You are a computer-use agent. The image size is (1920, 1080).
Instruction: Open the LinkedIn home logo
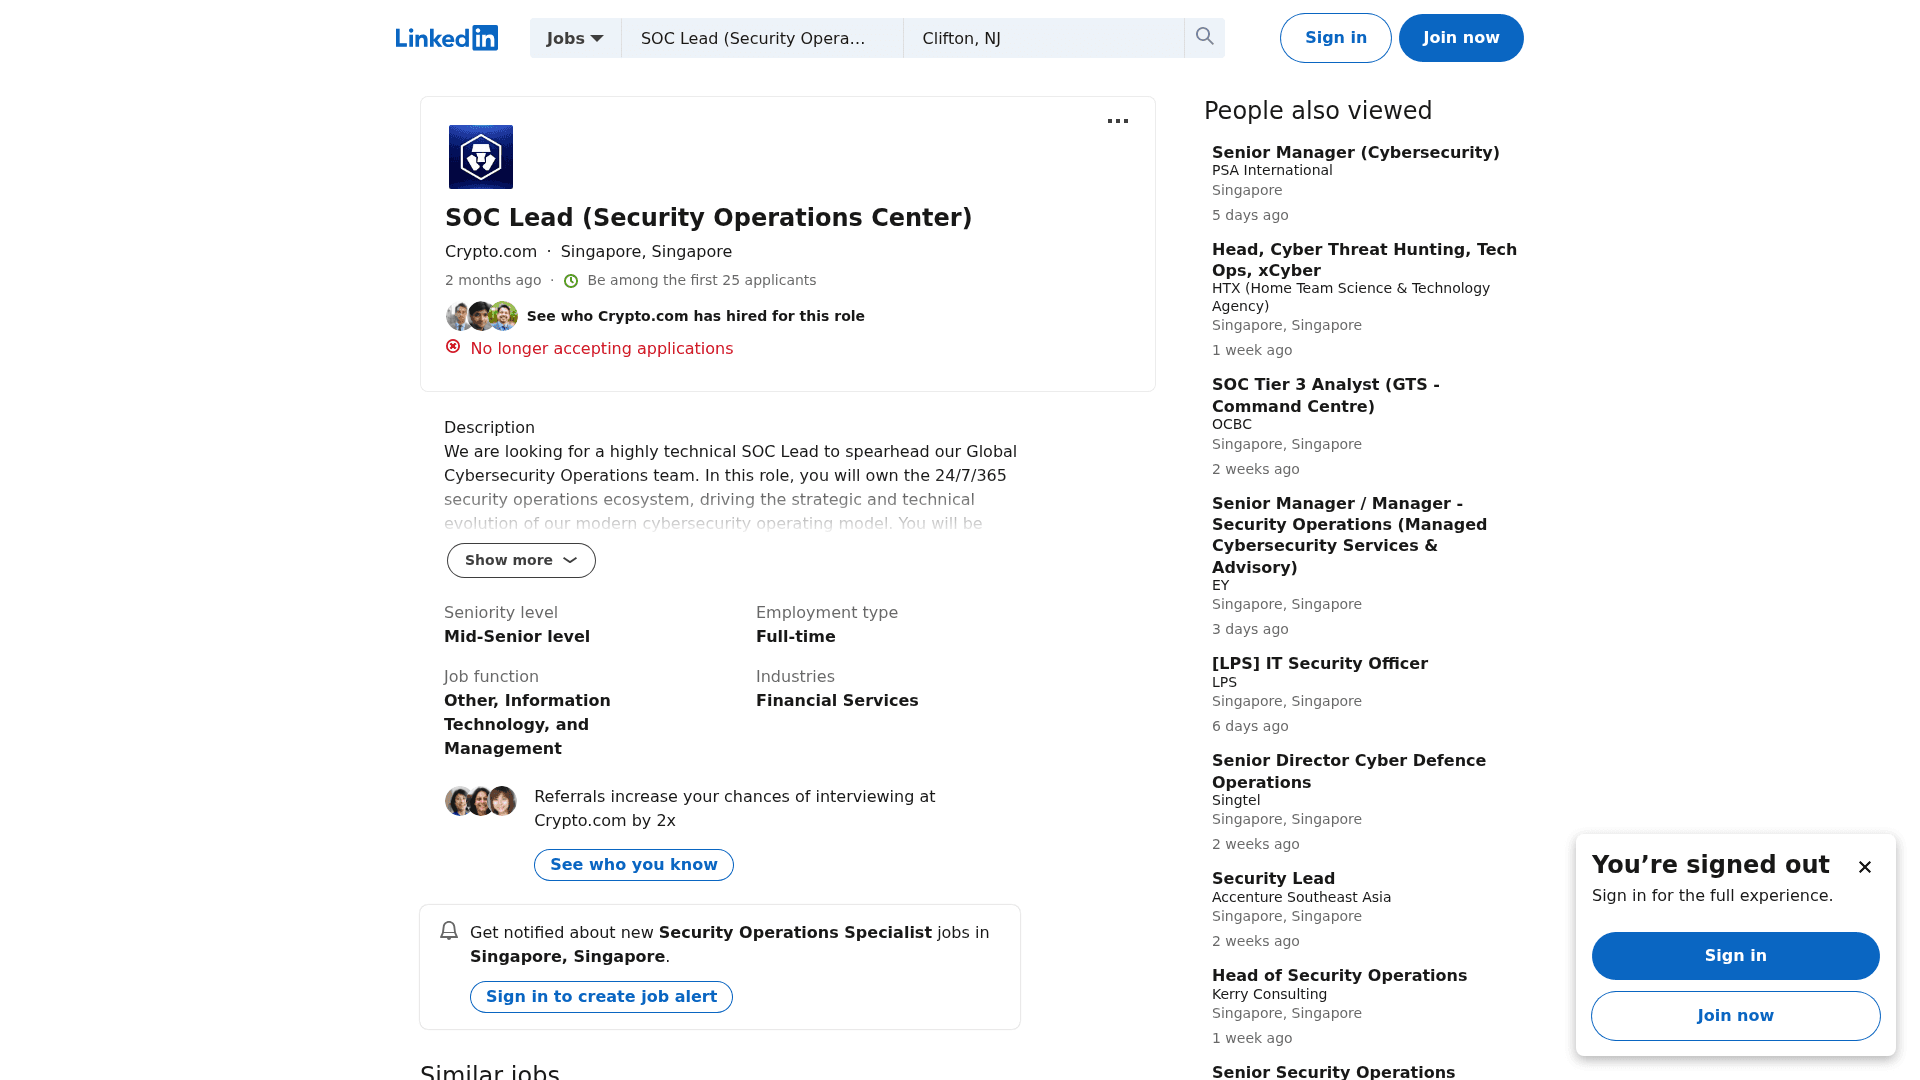446,38
